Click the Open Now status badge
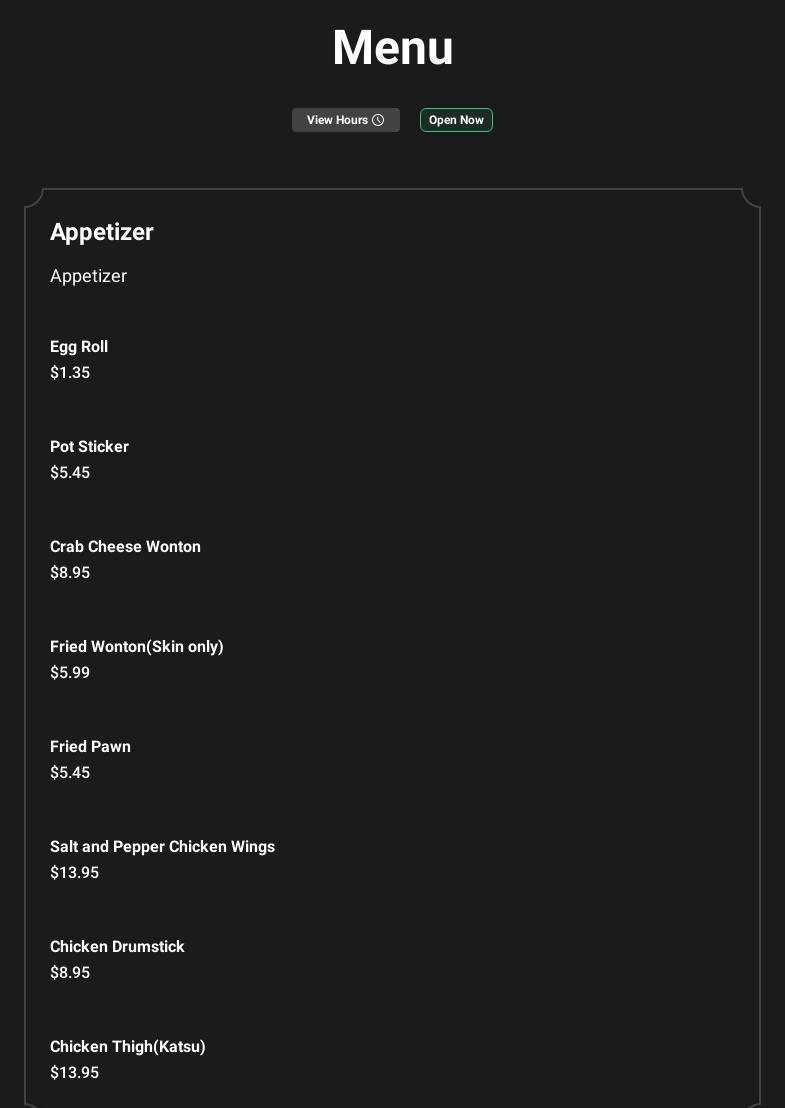 tap(456, 120)
